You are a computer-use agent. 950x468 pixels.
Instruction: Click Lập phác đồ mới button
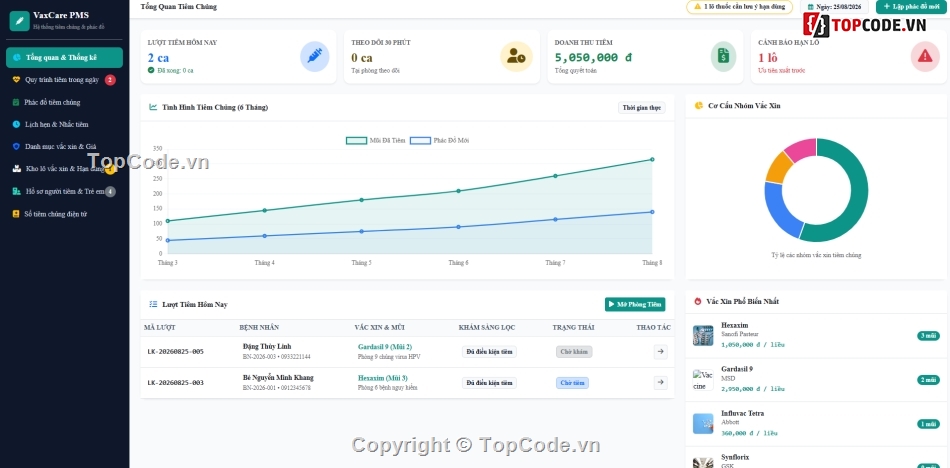[x=911, y=7]
